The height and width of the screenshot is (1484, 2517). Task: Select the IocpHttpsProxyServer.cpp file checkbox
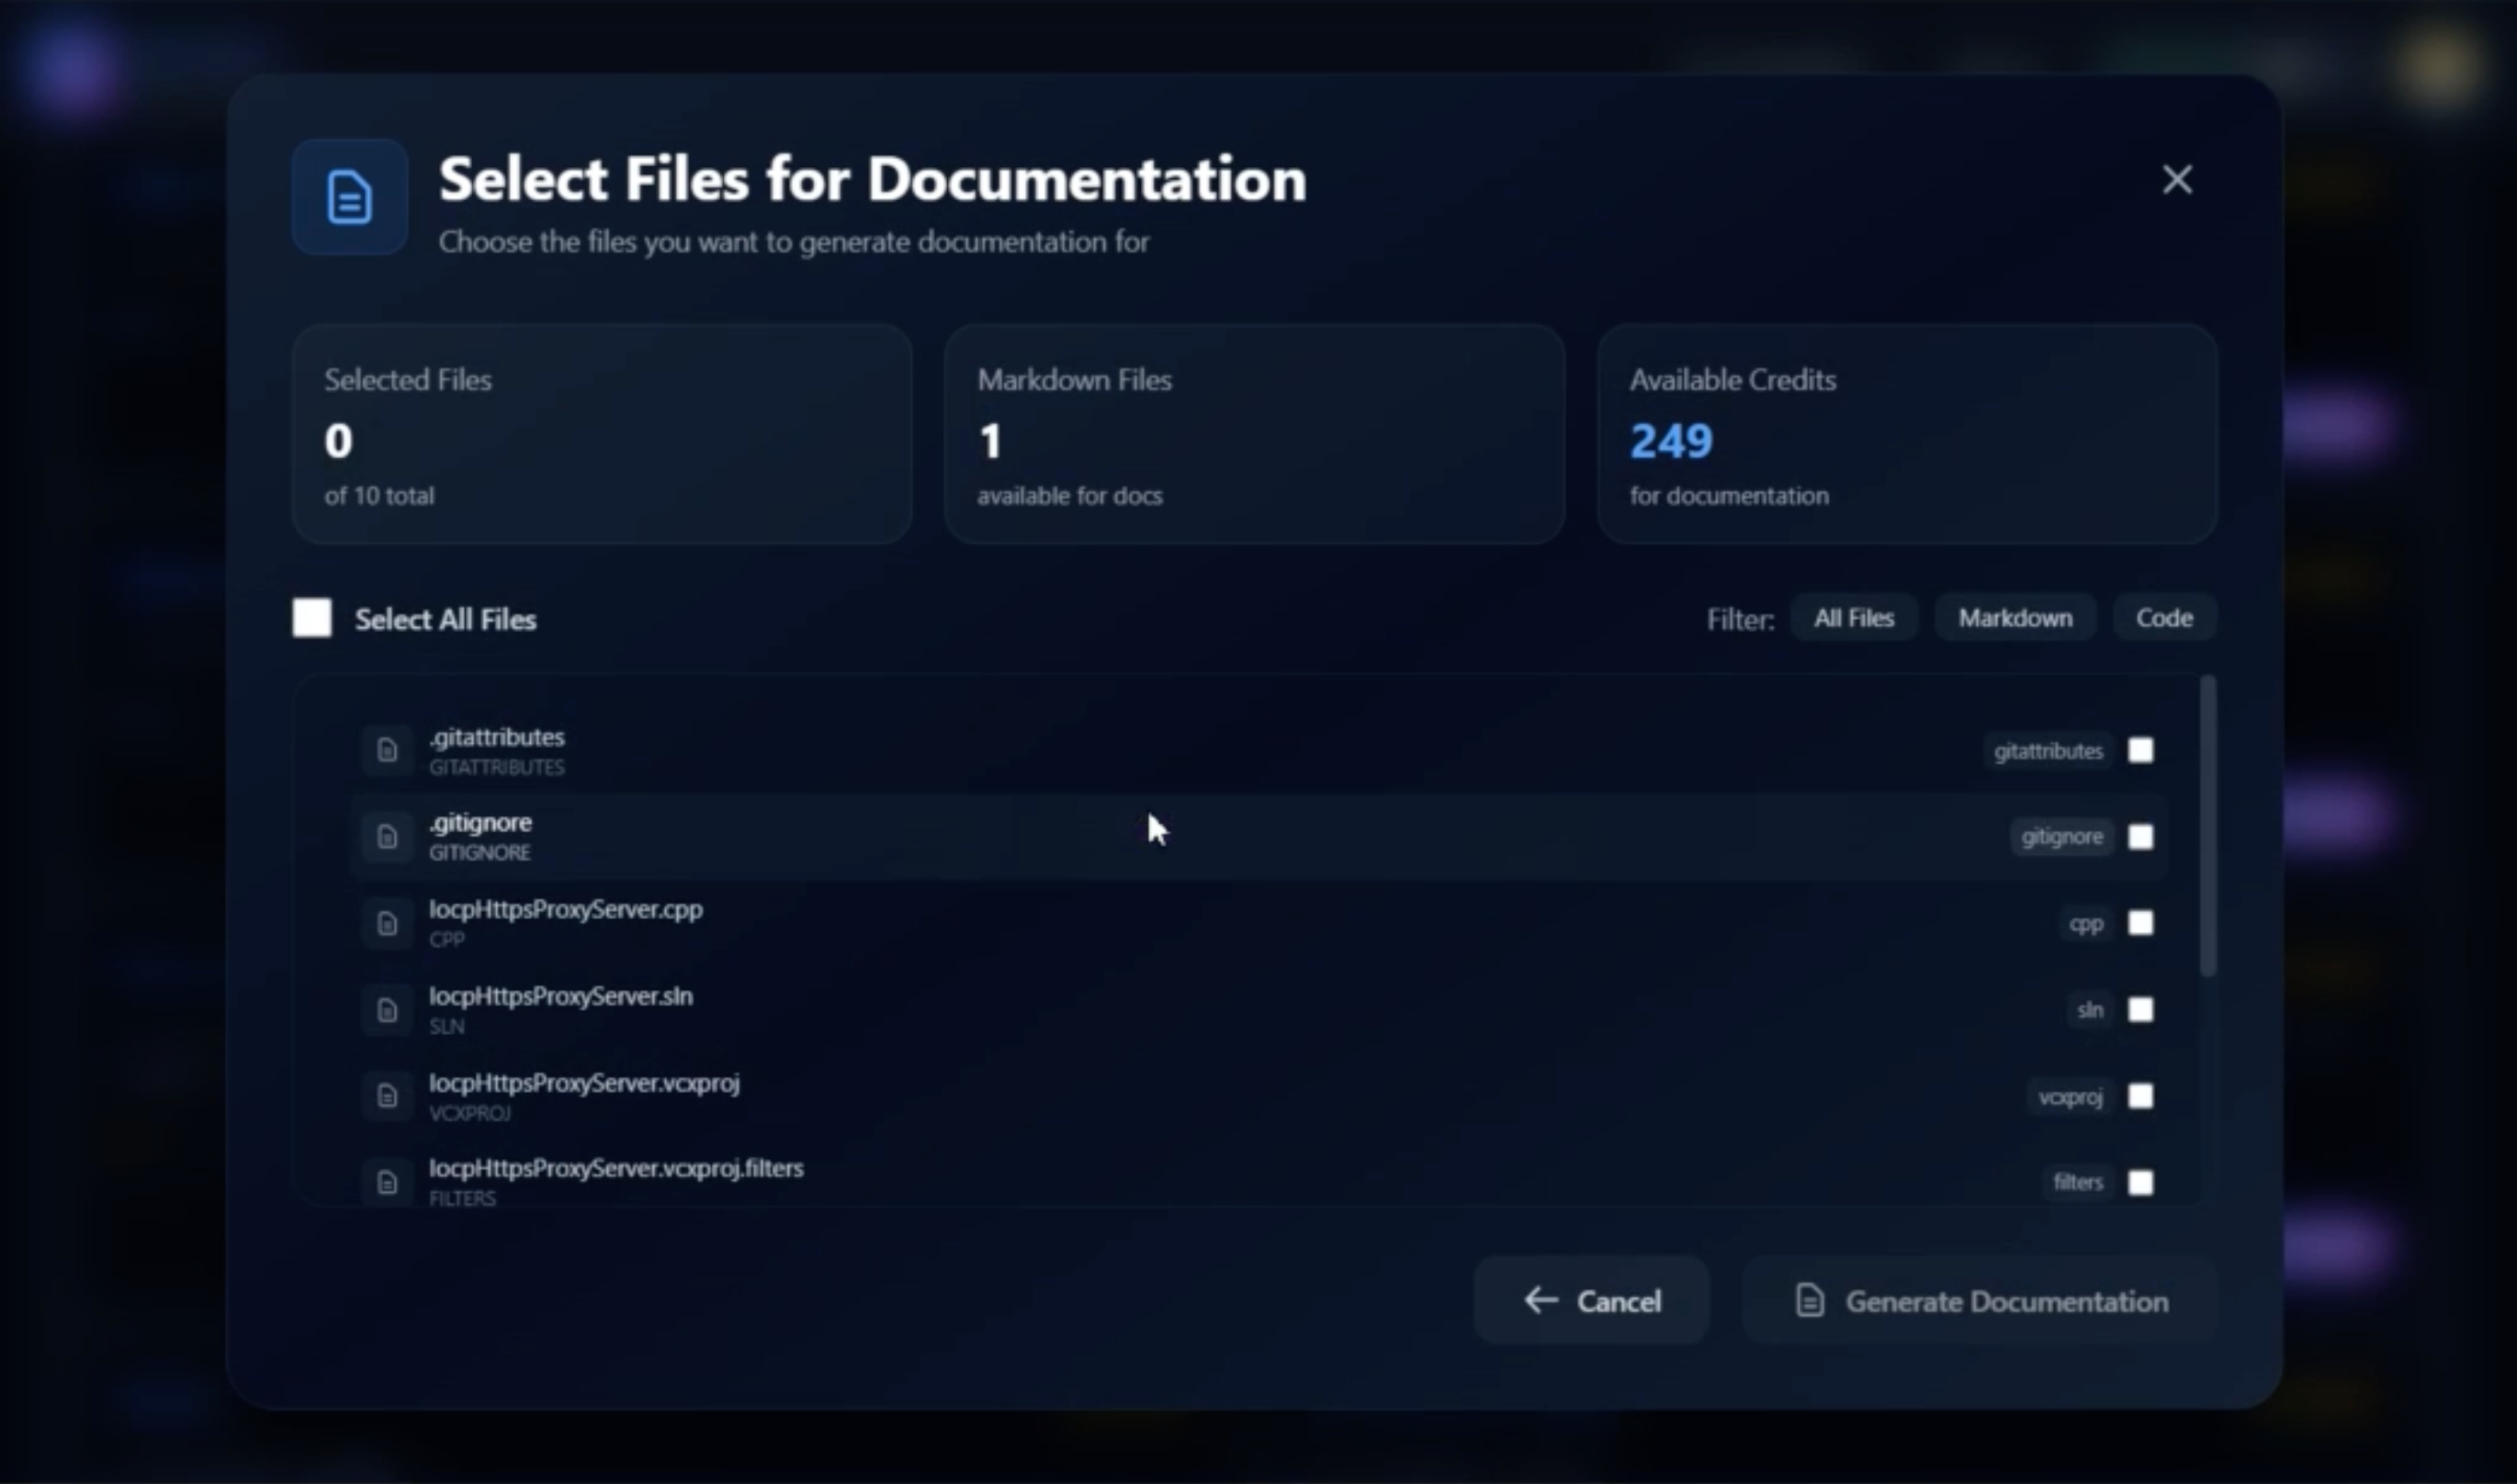click(x=2140, y=923)
